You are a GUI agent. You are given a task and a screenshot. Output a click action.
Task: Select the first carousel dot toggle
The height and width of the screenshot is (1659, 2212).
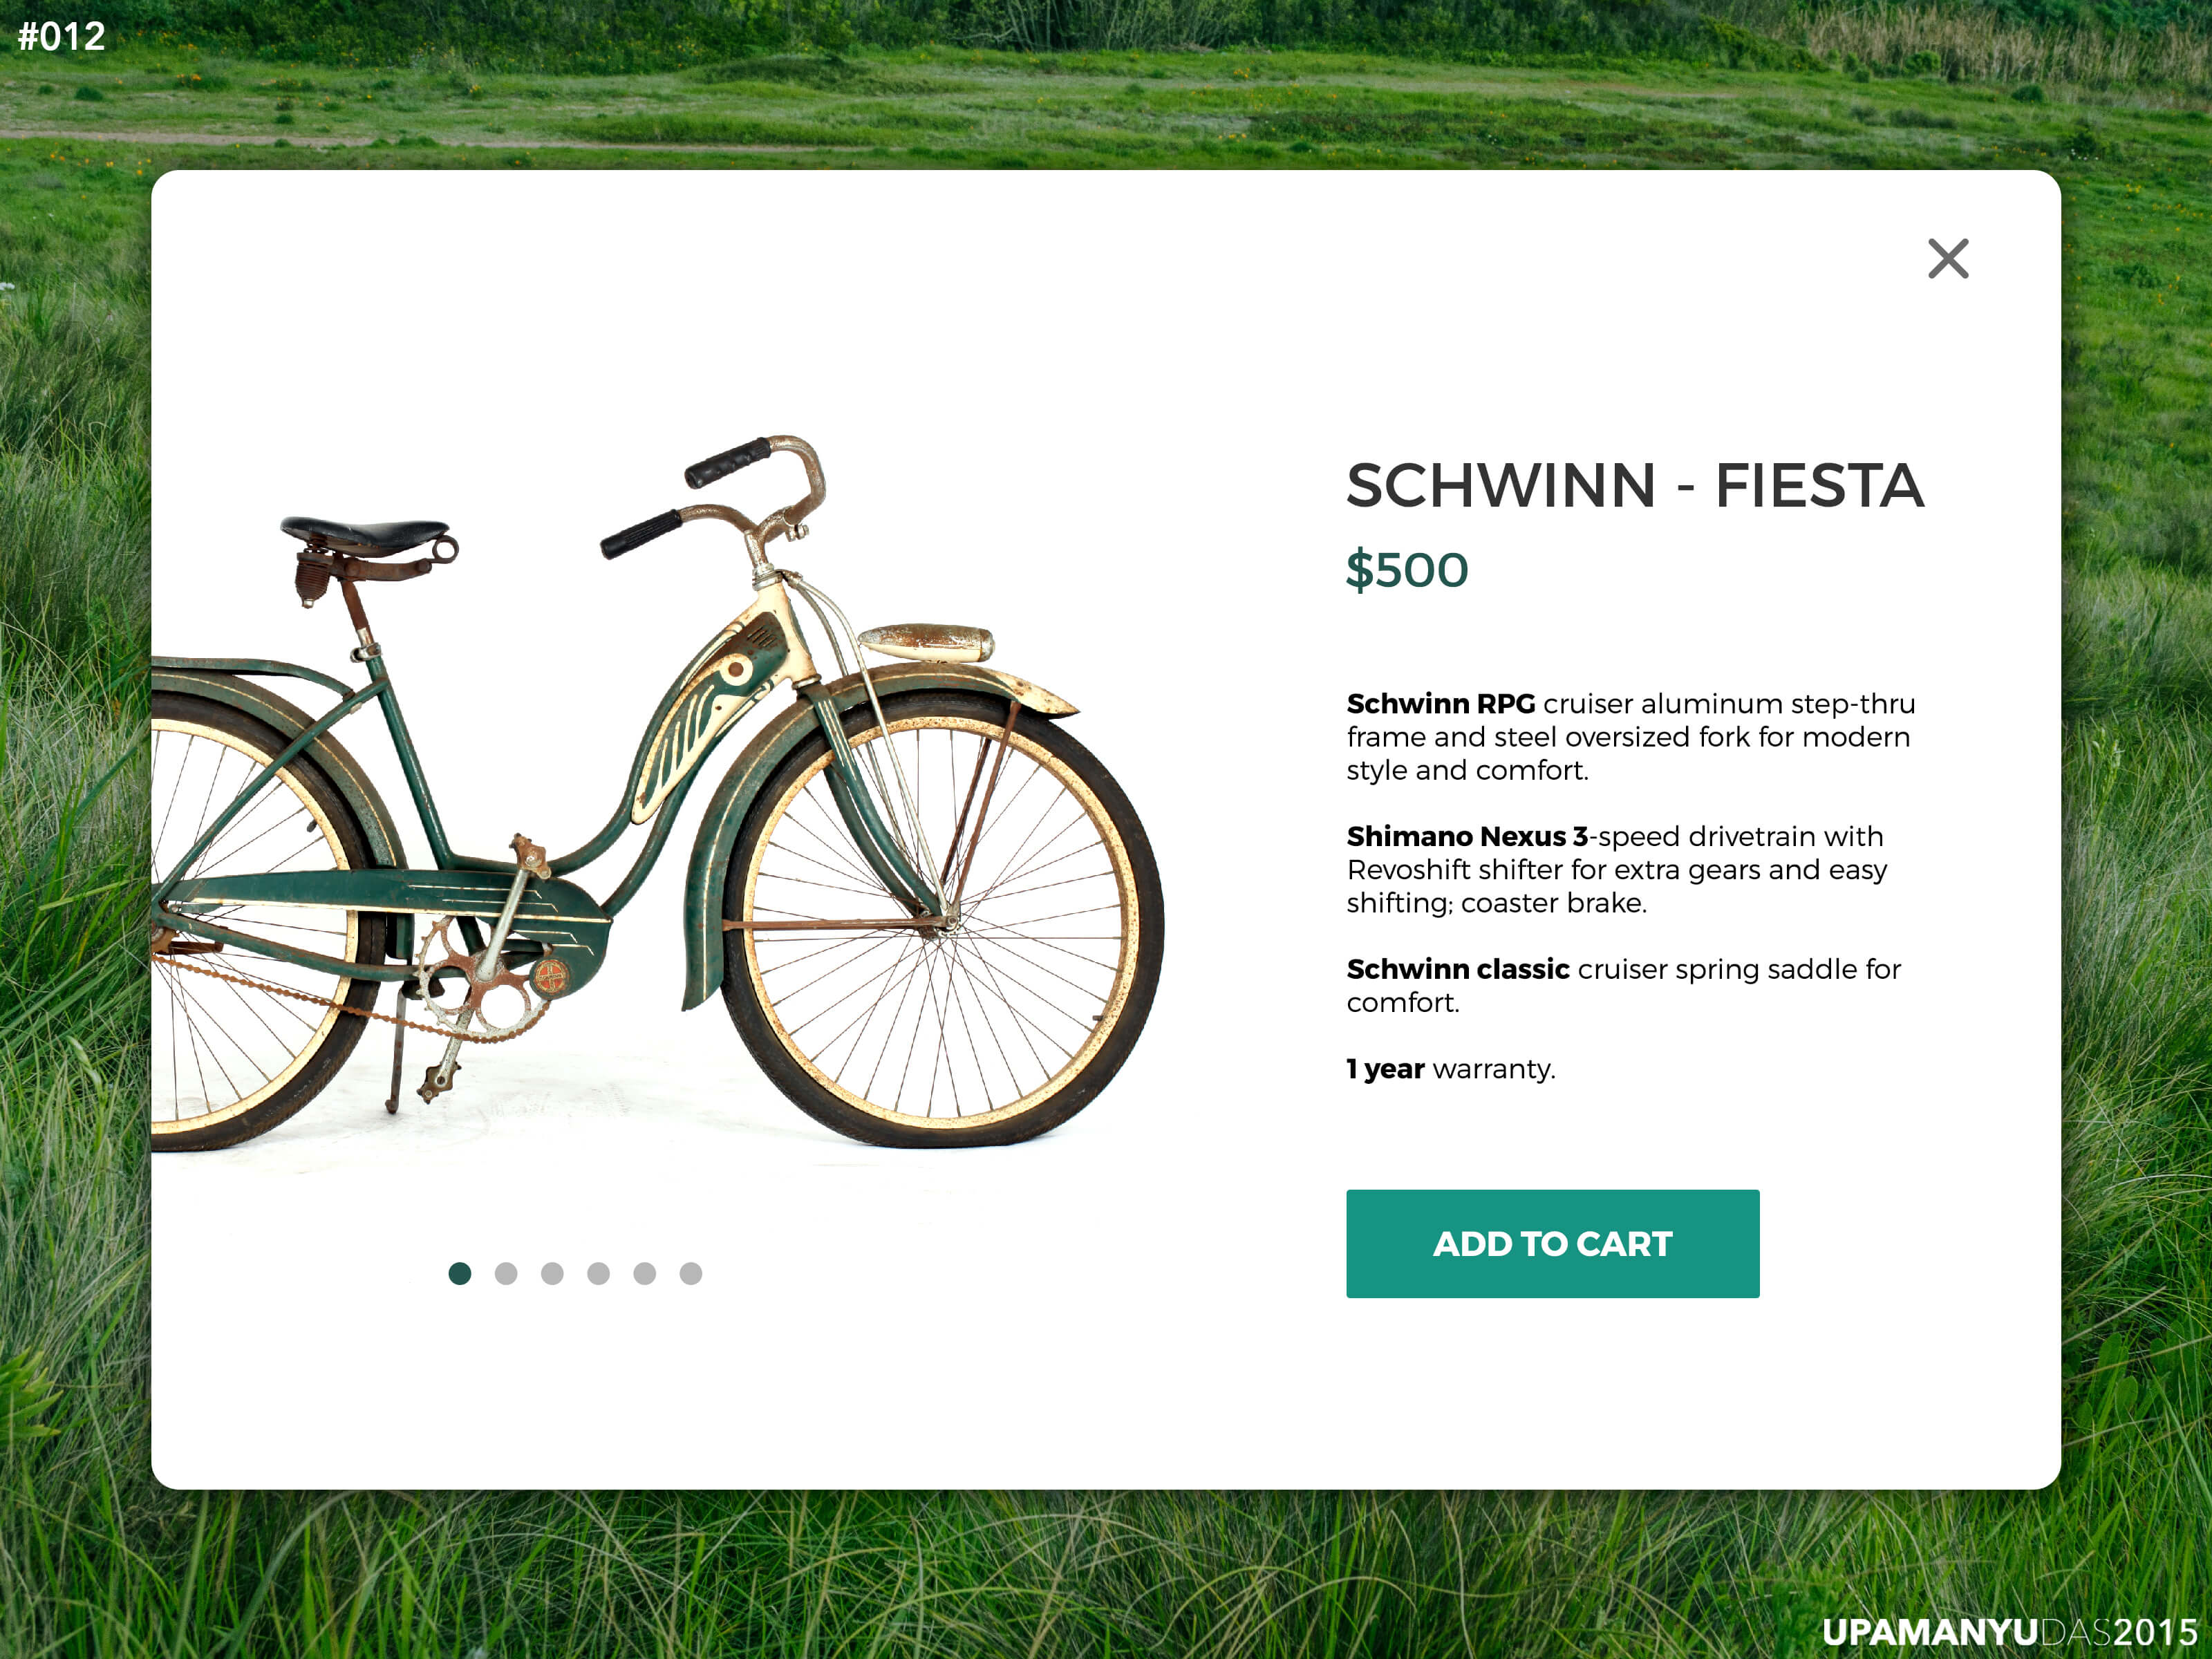[460, 1272]
